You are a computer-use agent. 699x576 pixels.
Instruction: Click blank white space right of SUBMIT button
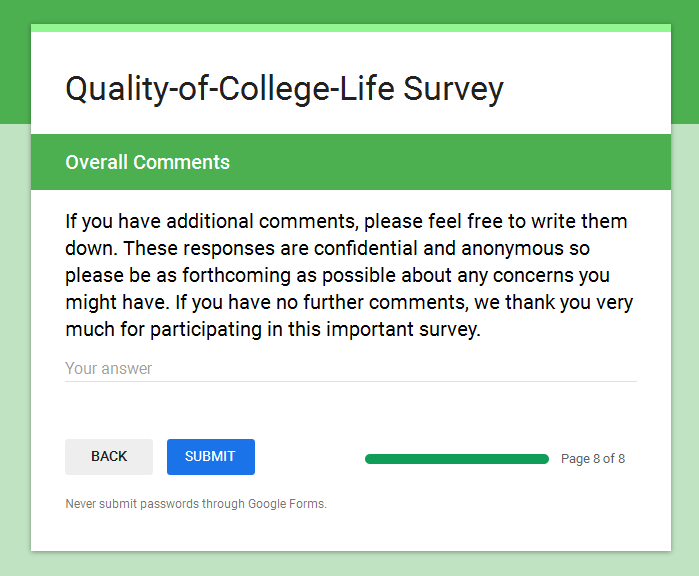click(308, 457)
